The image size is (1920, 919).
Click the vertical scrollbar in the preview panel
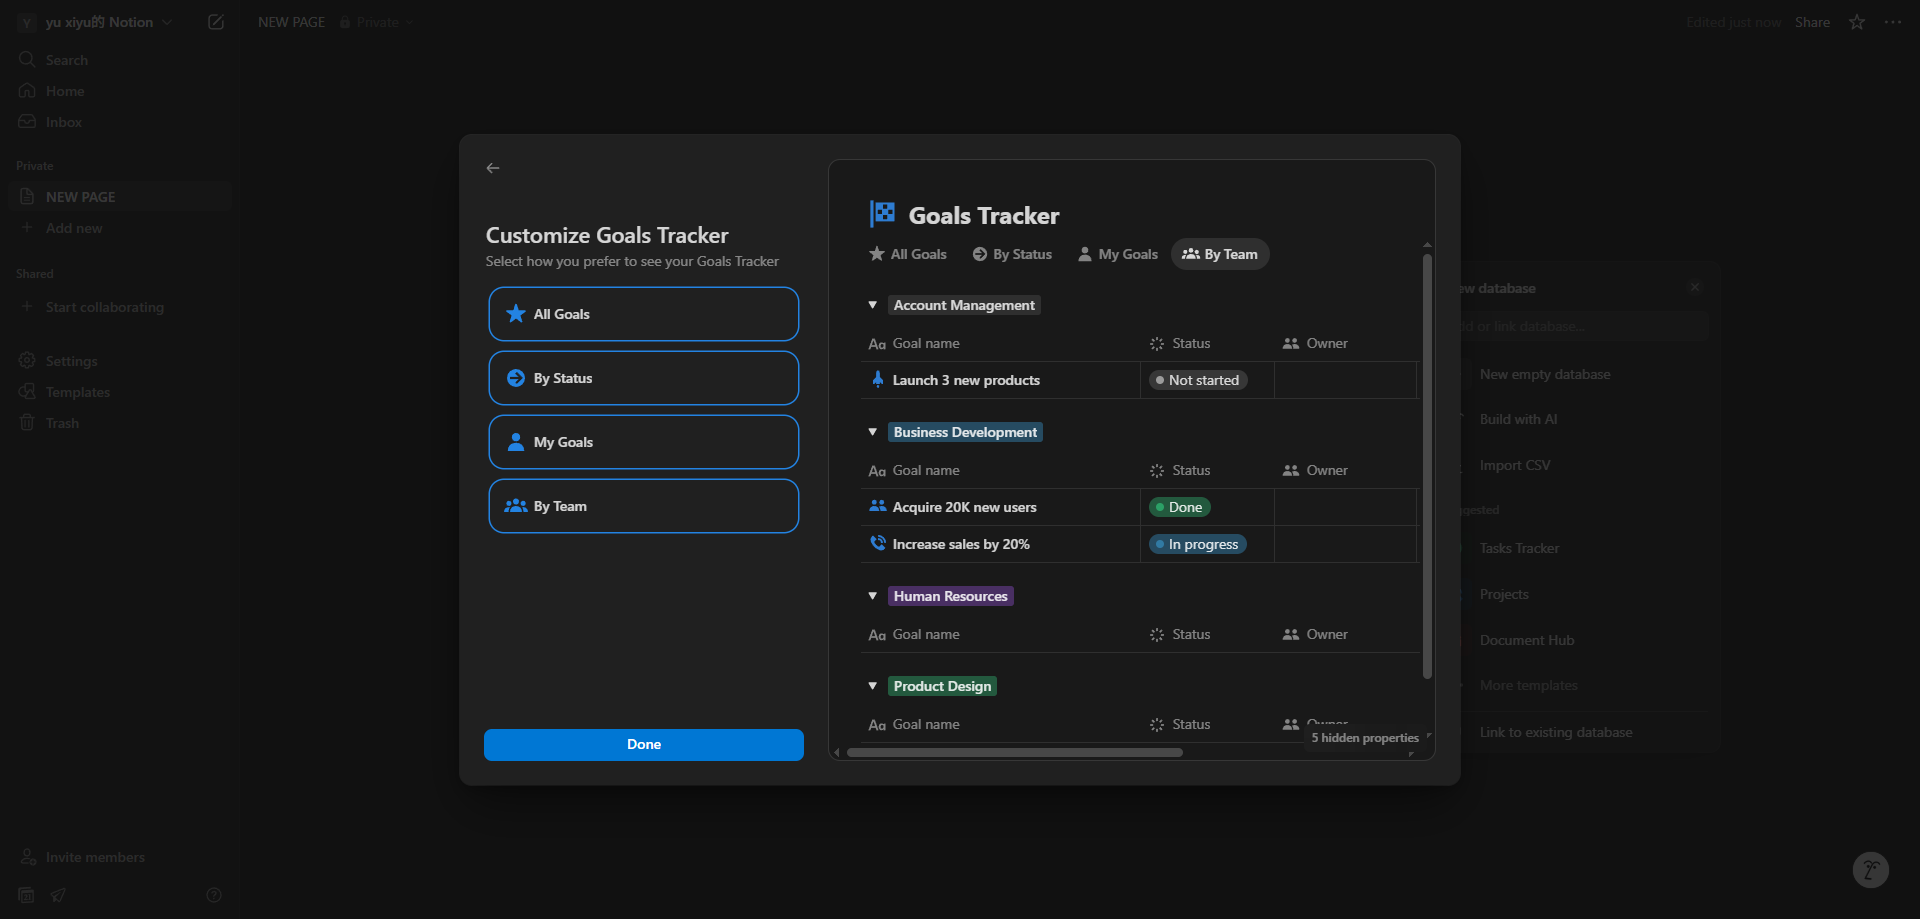1427,465
